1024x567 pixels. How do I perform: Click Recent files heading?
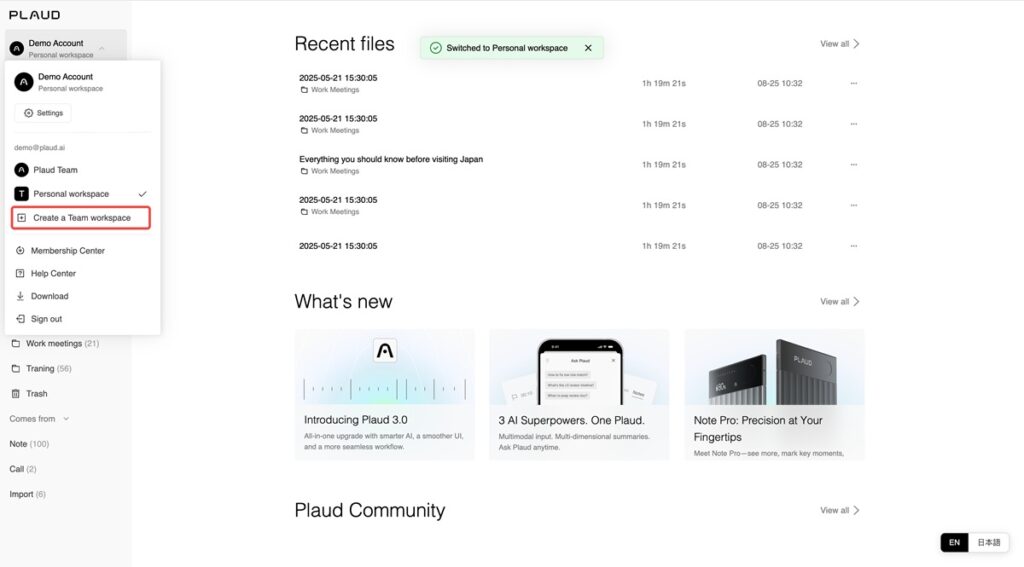tap(344, 44)
